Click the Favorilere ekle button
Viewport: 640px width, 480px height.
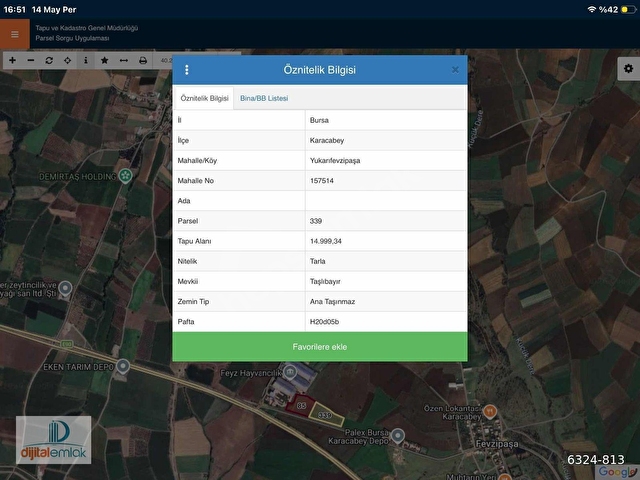(x=320, y=347)
